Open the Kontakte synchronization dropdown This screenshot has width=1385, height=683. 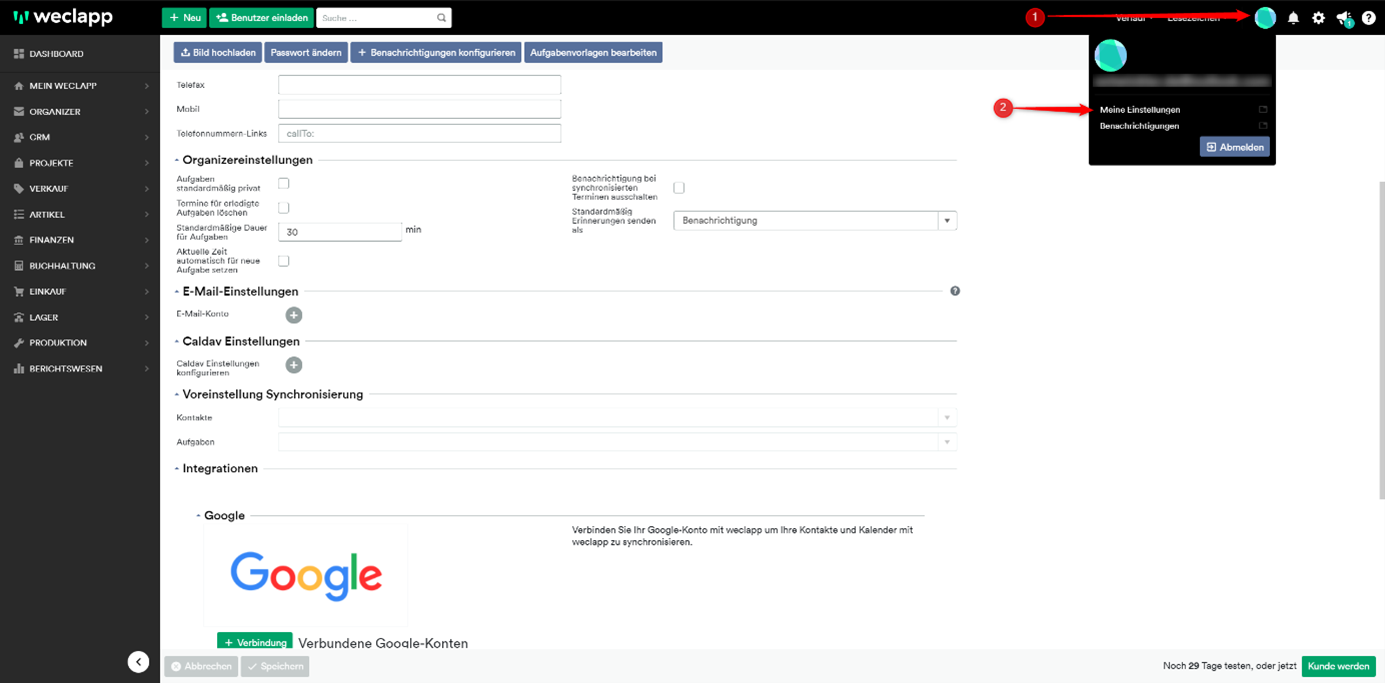click(x=617, y=418)
